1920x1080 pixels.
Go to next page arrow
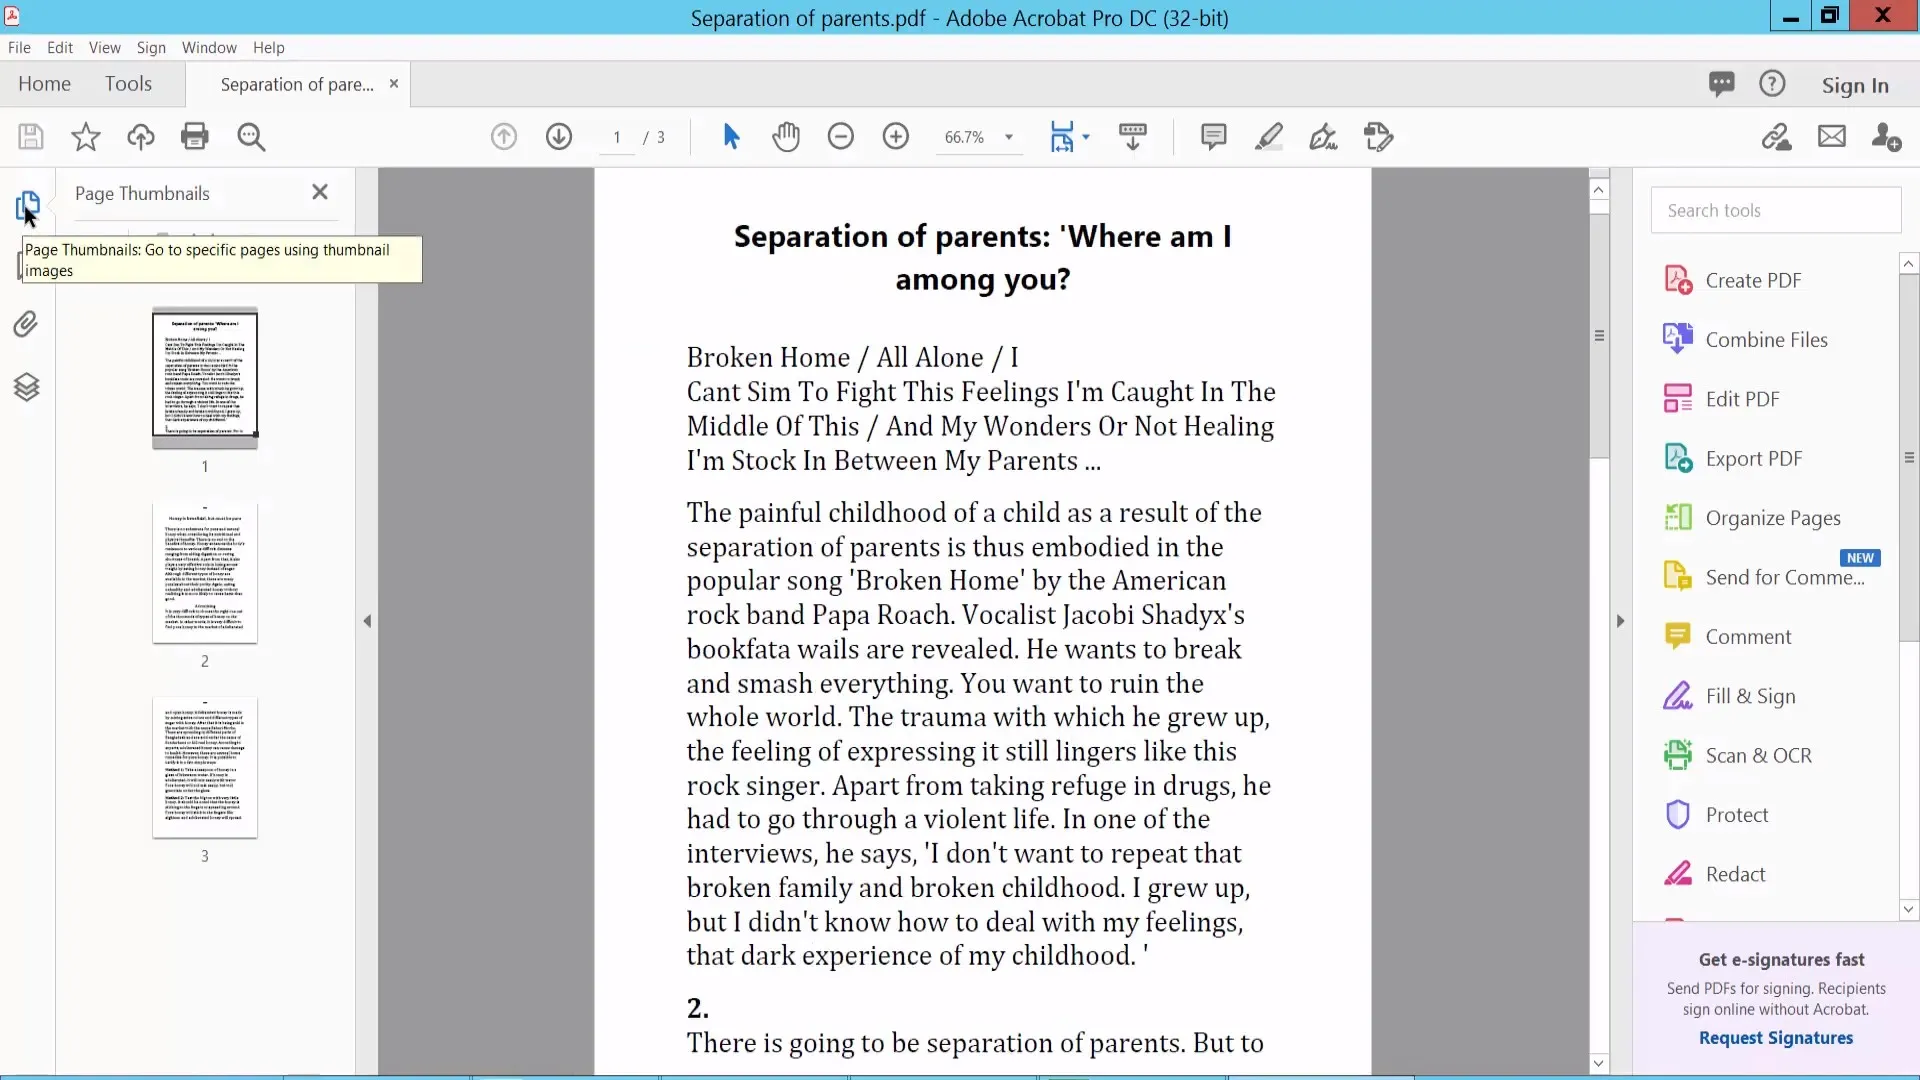coord(559,137)
